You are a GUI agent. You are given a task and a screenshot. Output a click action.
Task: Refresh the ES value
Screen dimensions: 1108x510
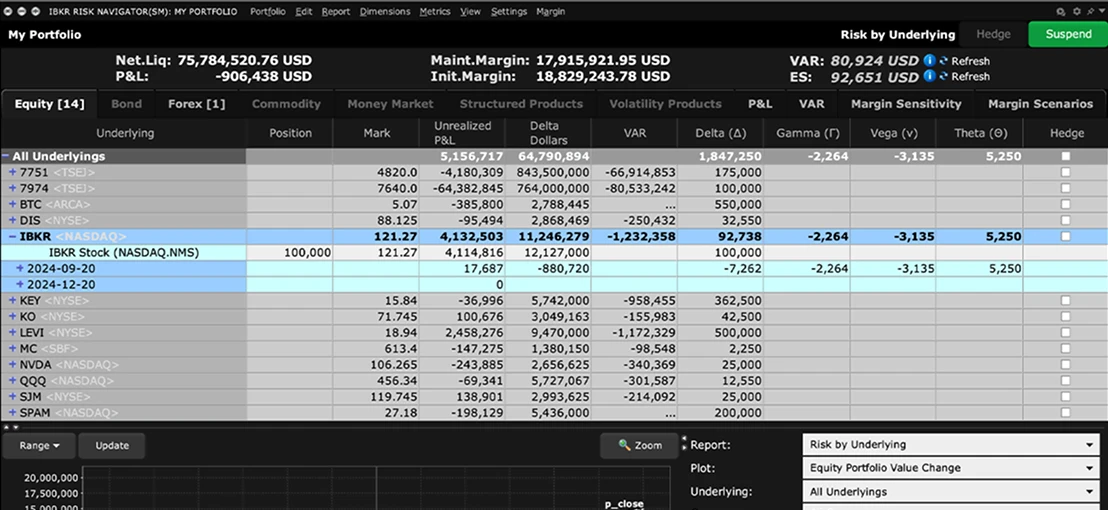(x=965, y=76)
